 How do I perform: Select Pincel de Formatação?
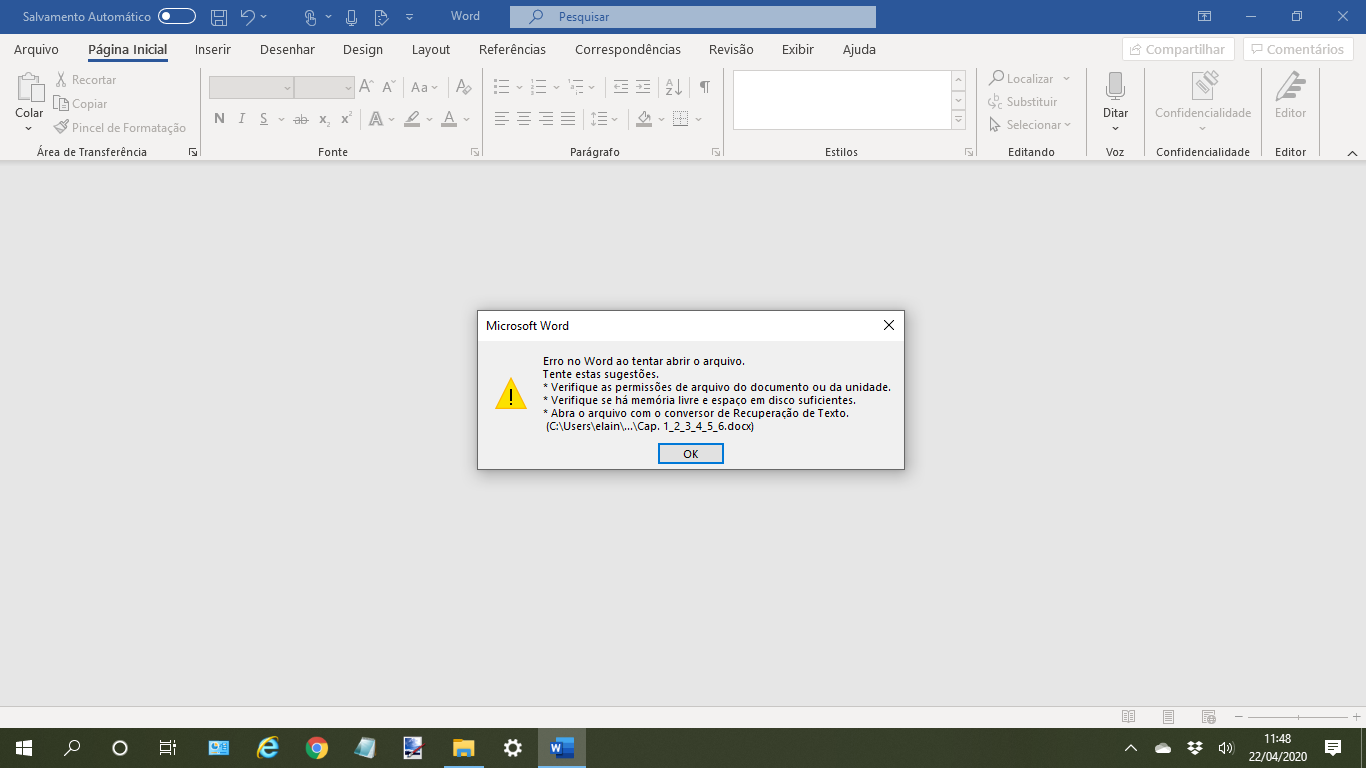point(120,127)
